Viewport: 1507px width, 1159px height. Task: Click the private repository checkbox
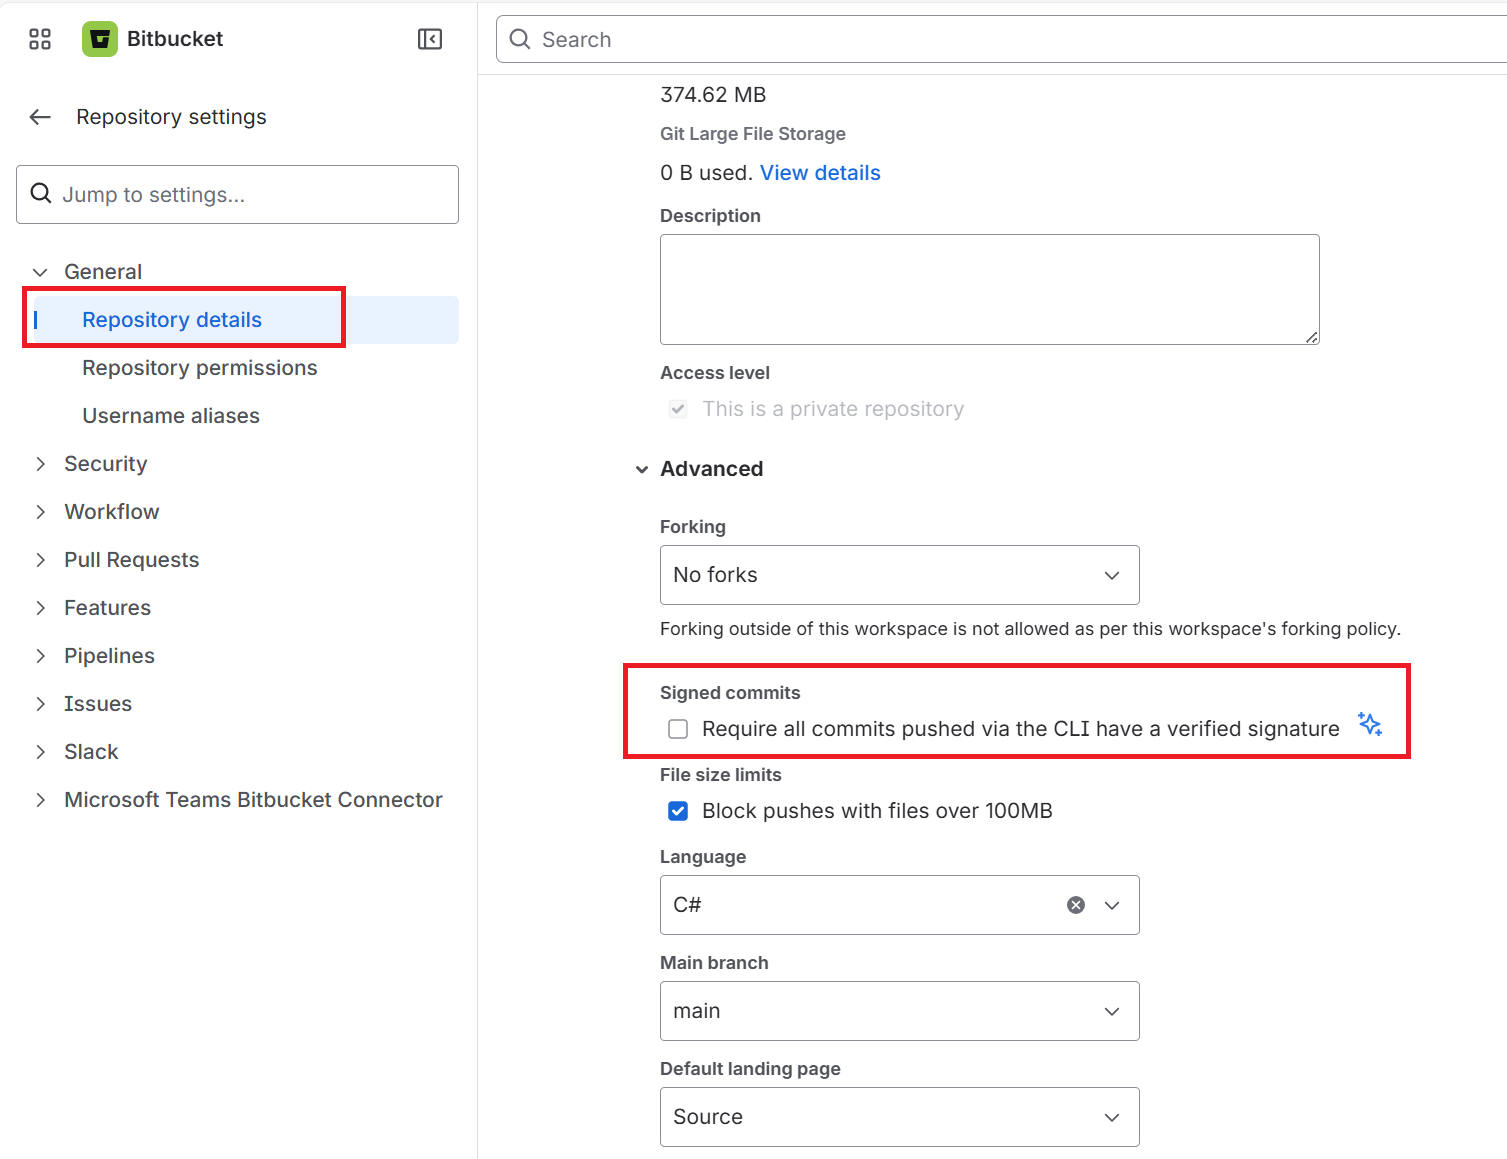[678, 409]
